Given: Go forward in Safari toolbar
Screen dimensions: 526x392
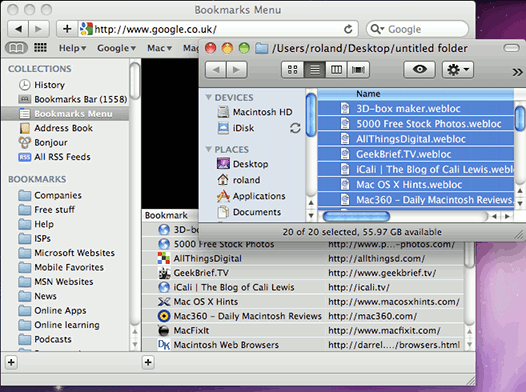Looking at the screenshot, I should pyautogui.click(x=39, y=29).
